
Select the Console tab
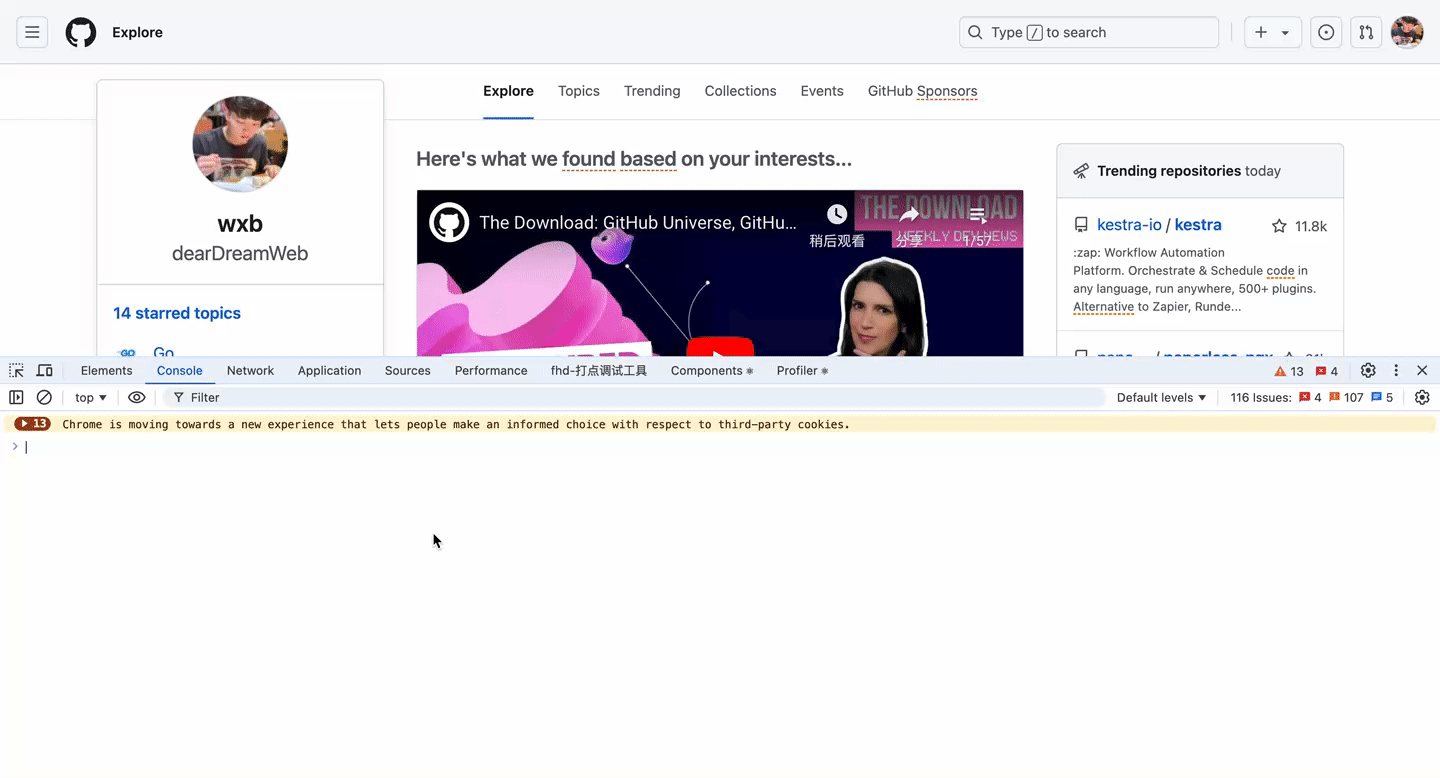179,370
